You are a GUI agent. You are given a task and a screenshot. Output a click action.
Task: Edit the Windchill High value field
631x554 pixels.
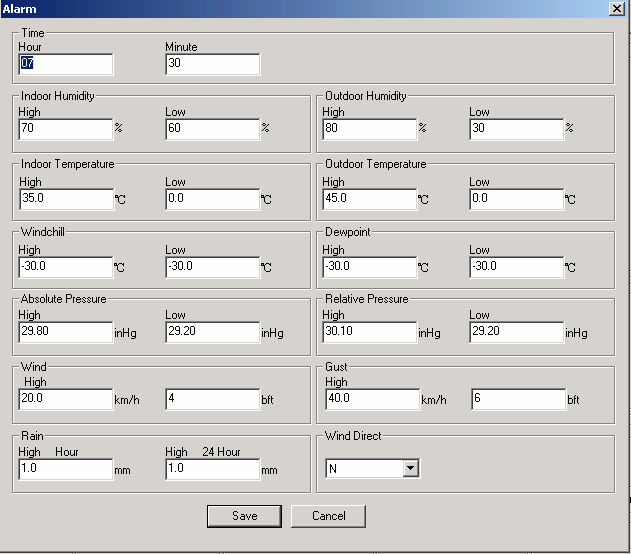[66, 267]
